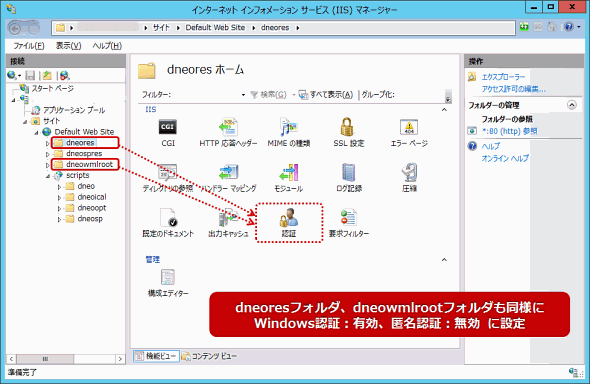Click the *:80 (http) 参照 link

click(x=509, y=131)
